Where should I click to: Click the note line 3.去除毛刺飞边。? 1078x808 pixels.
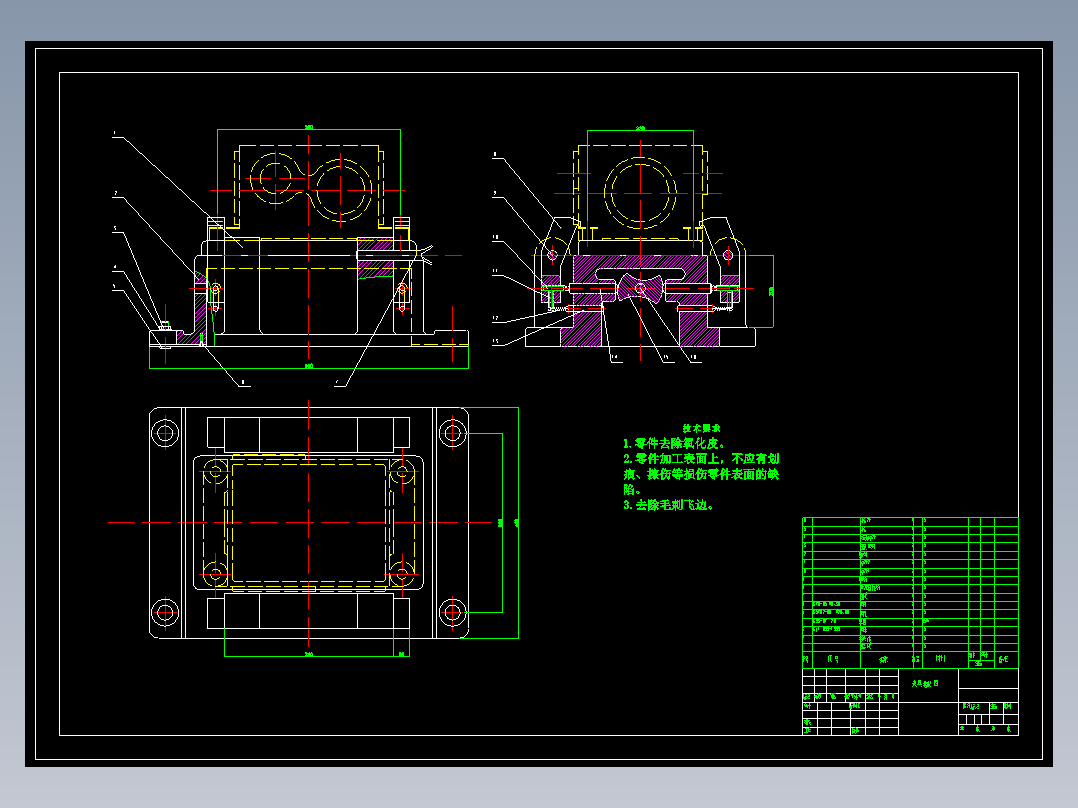[669, 505]
